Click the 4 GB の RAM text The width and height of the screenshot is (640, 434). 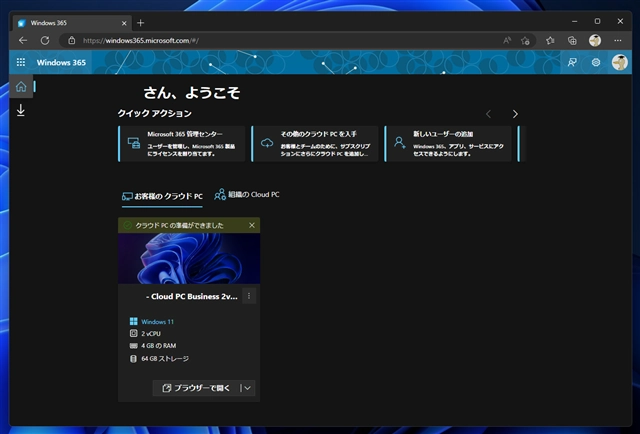coord(158,346)
